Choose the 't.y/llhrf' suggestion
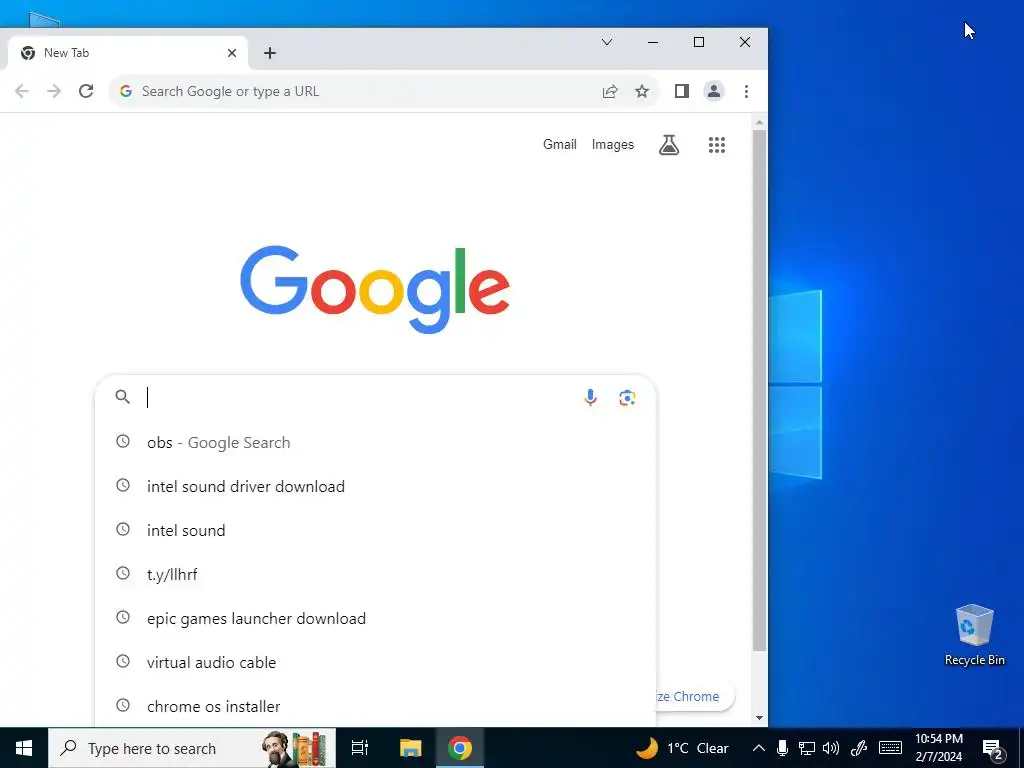This screenshot has width=1024, height=768. point(376,574)
